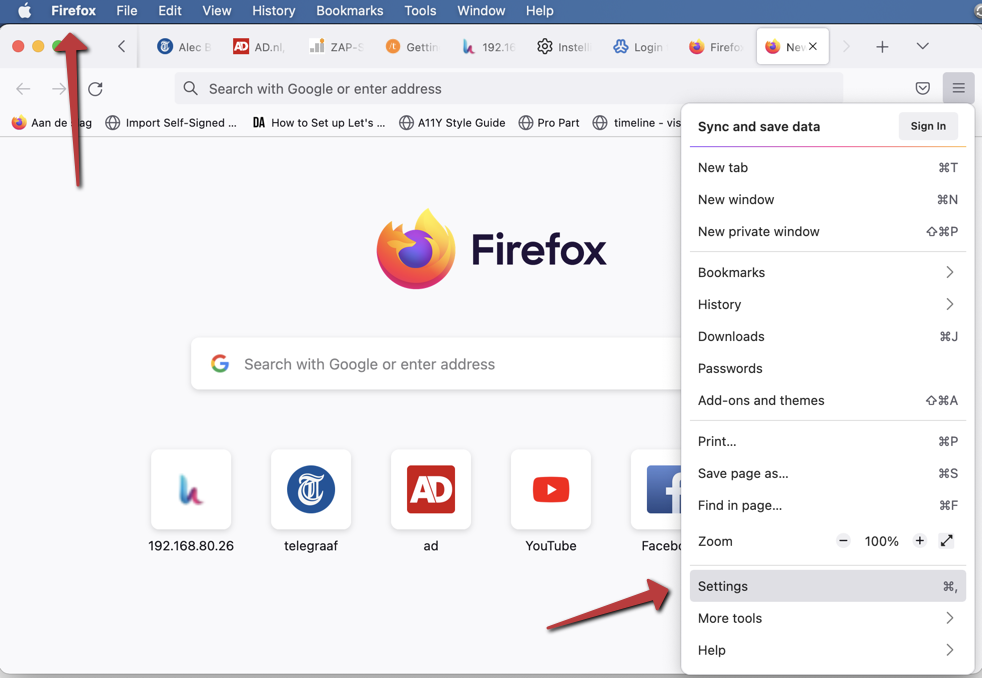Open Settings from the menu

[827, 586]
